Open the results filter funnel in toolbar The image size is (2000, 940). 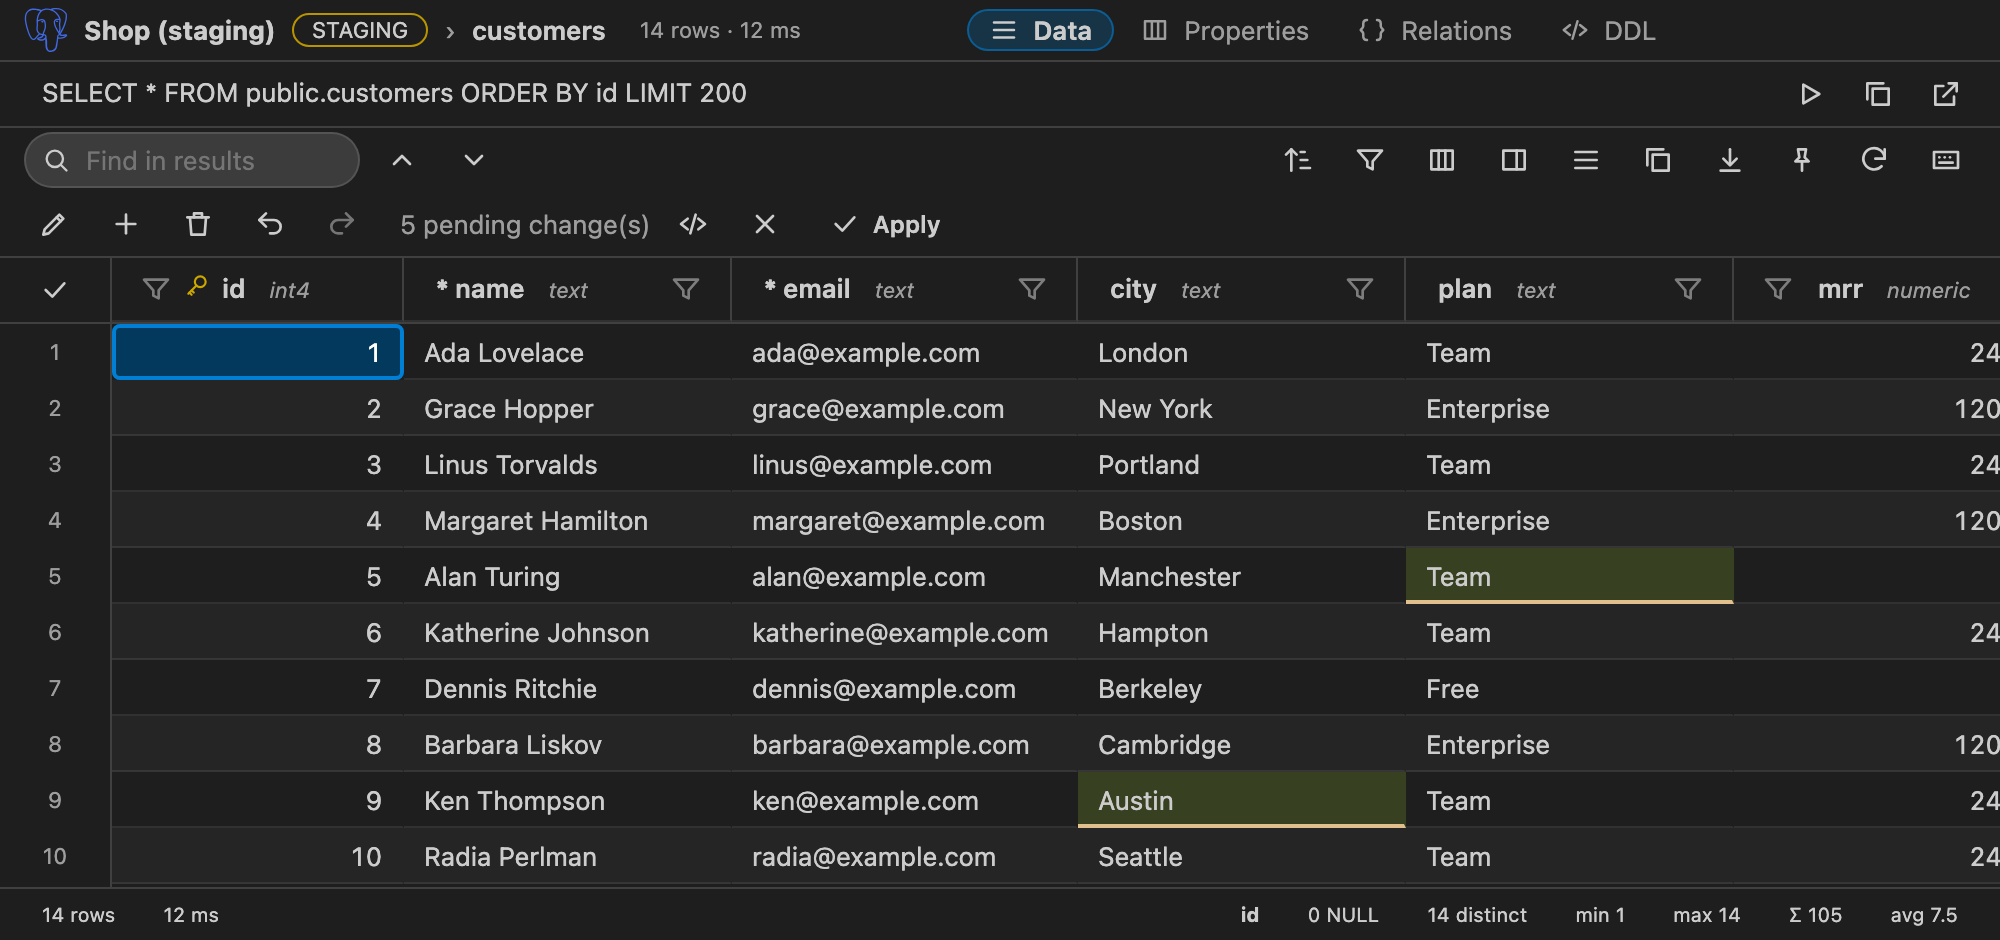click(x=1370, y=160)
